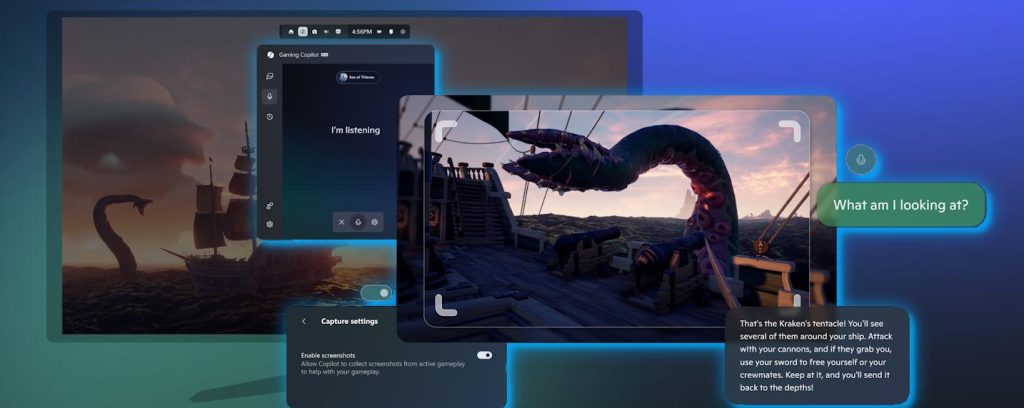
Task: Toggle the teal switch above Capture settings
Action: click(376, 293)
